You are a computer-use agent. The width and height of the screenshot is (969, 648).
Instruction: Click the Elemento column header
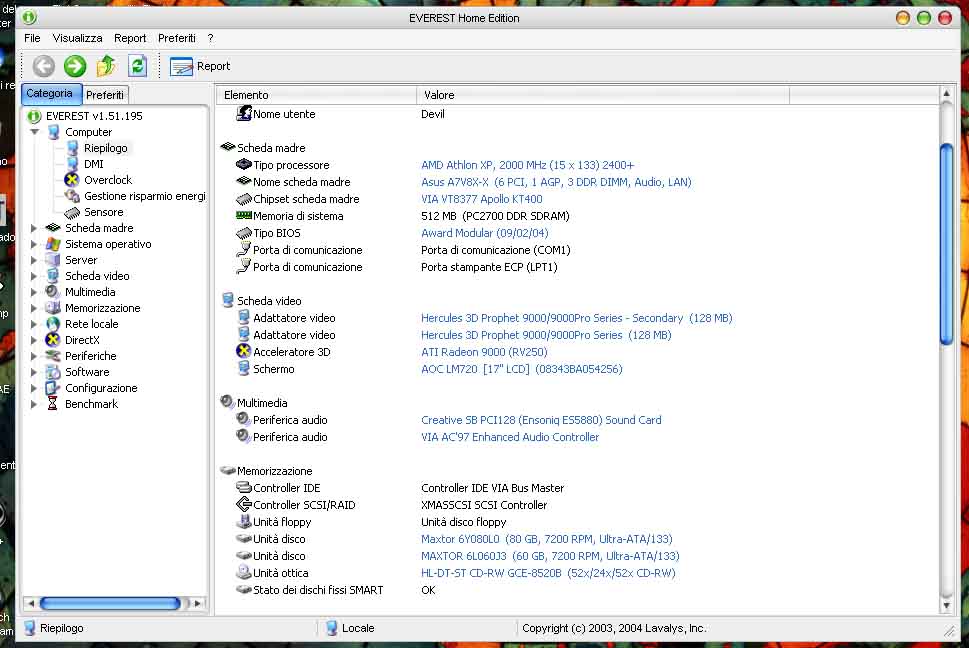pos(316,95)
